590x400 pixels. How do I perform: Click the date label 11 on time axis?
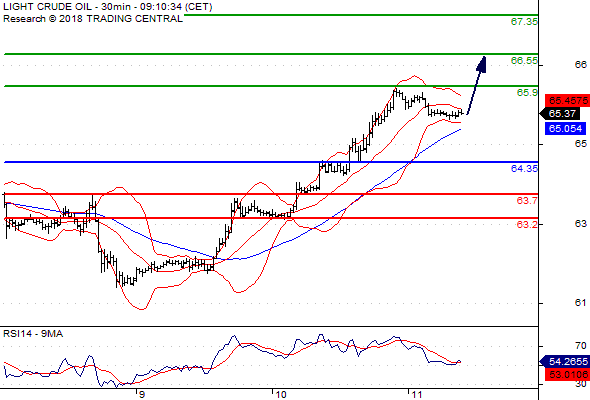[x=416, y=395]
